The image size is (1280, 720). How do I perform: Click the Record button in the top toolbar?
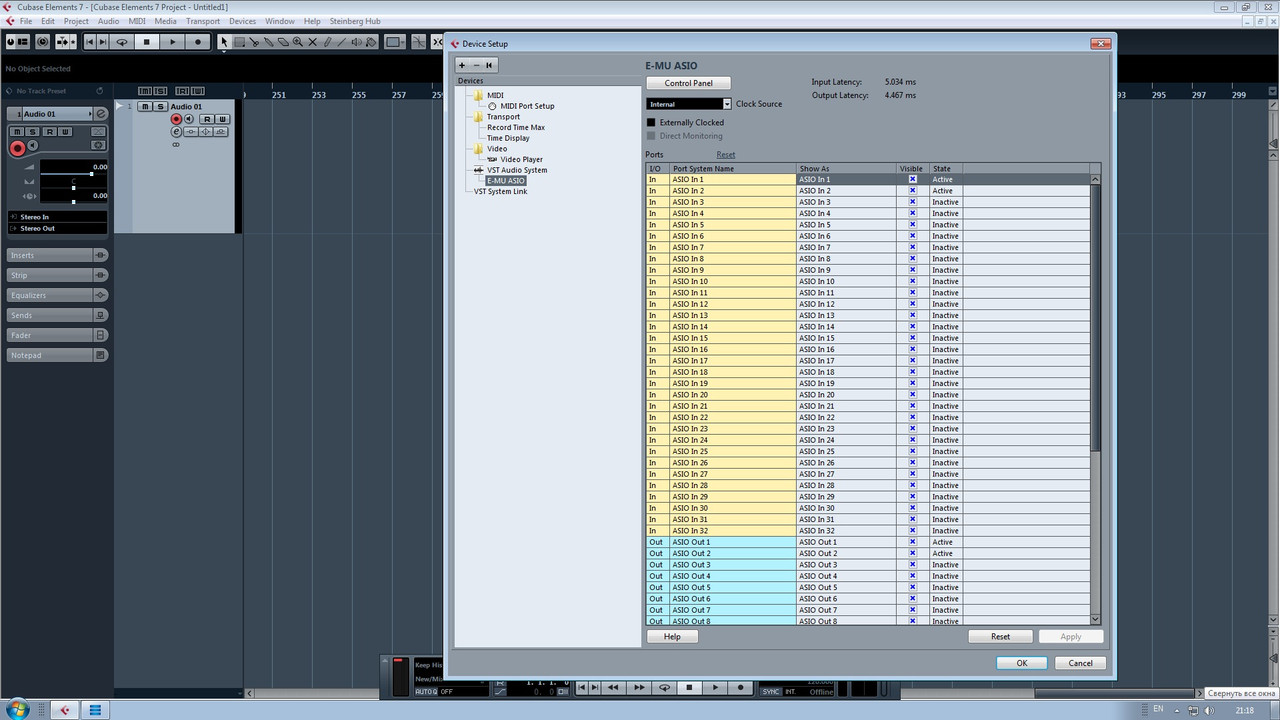[x=198, y=42]
